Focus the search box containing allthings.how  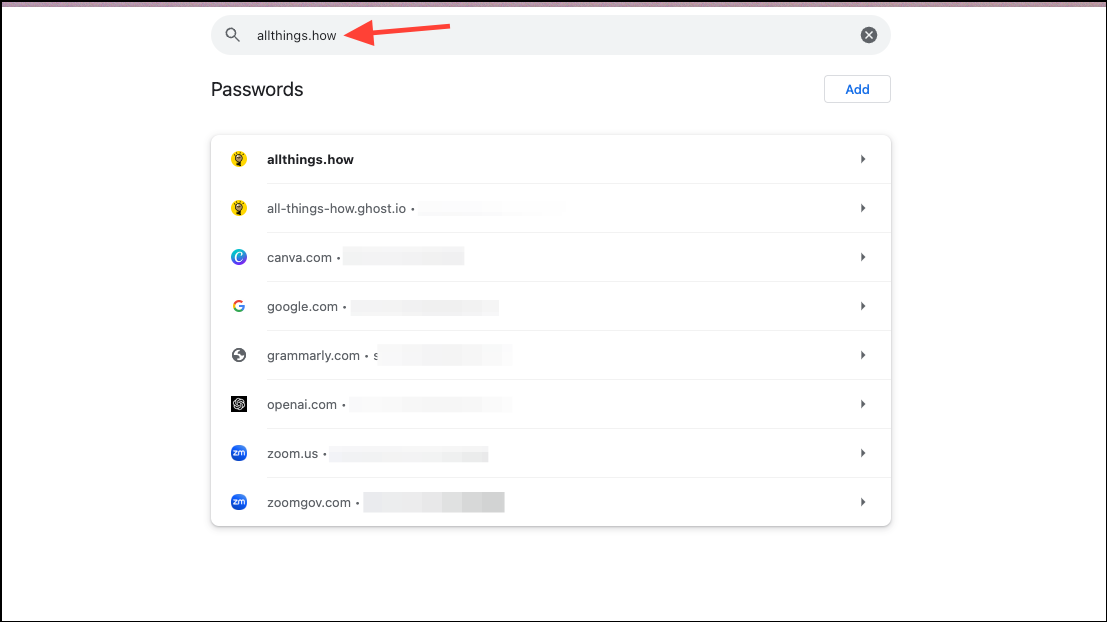tap(551, 35)
